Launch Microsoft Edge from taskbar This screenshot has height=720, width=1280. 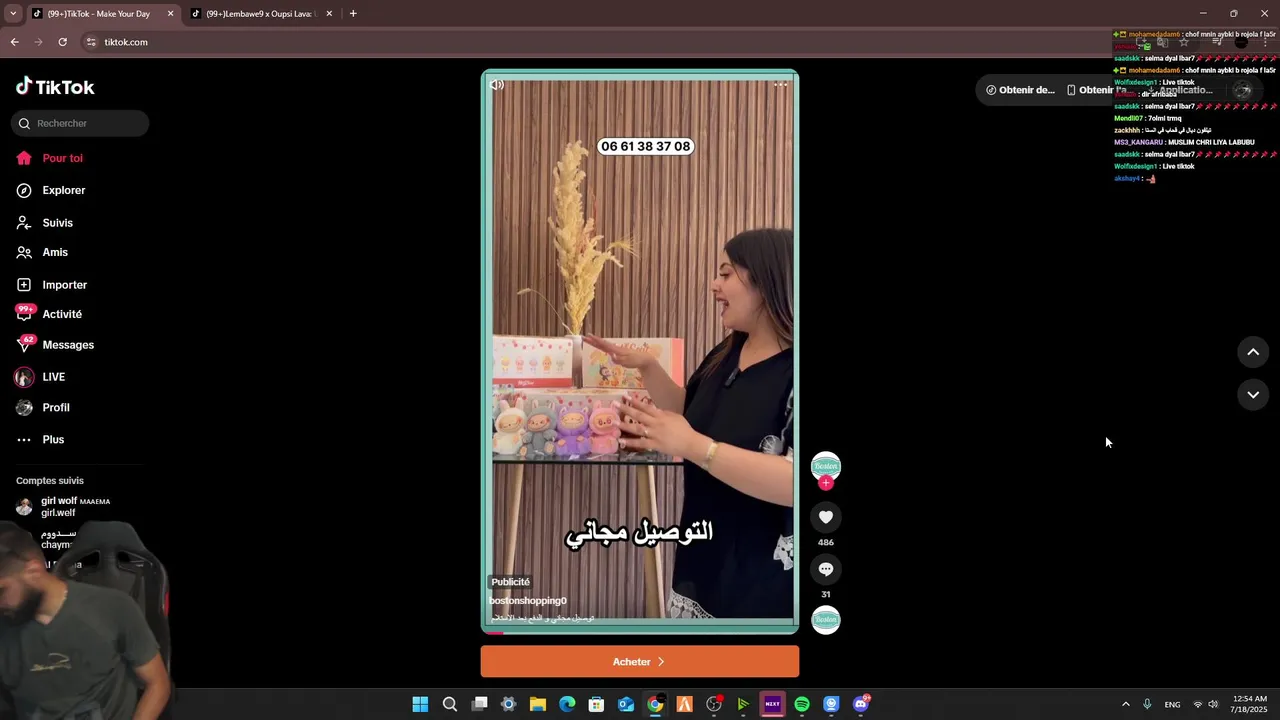point(567,704)
